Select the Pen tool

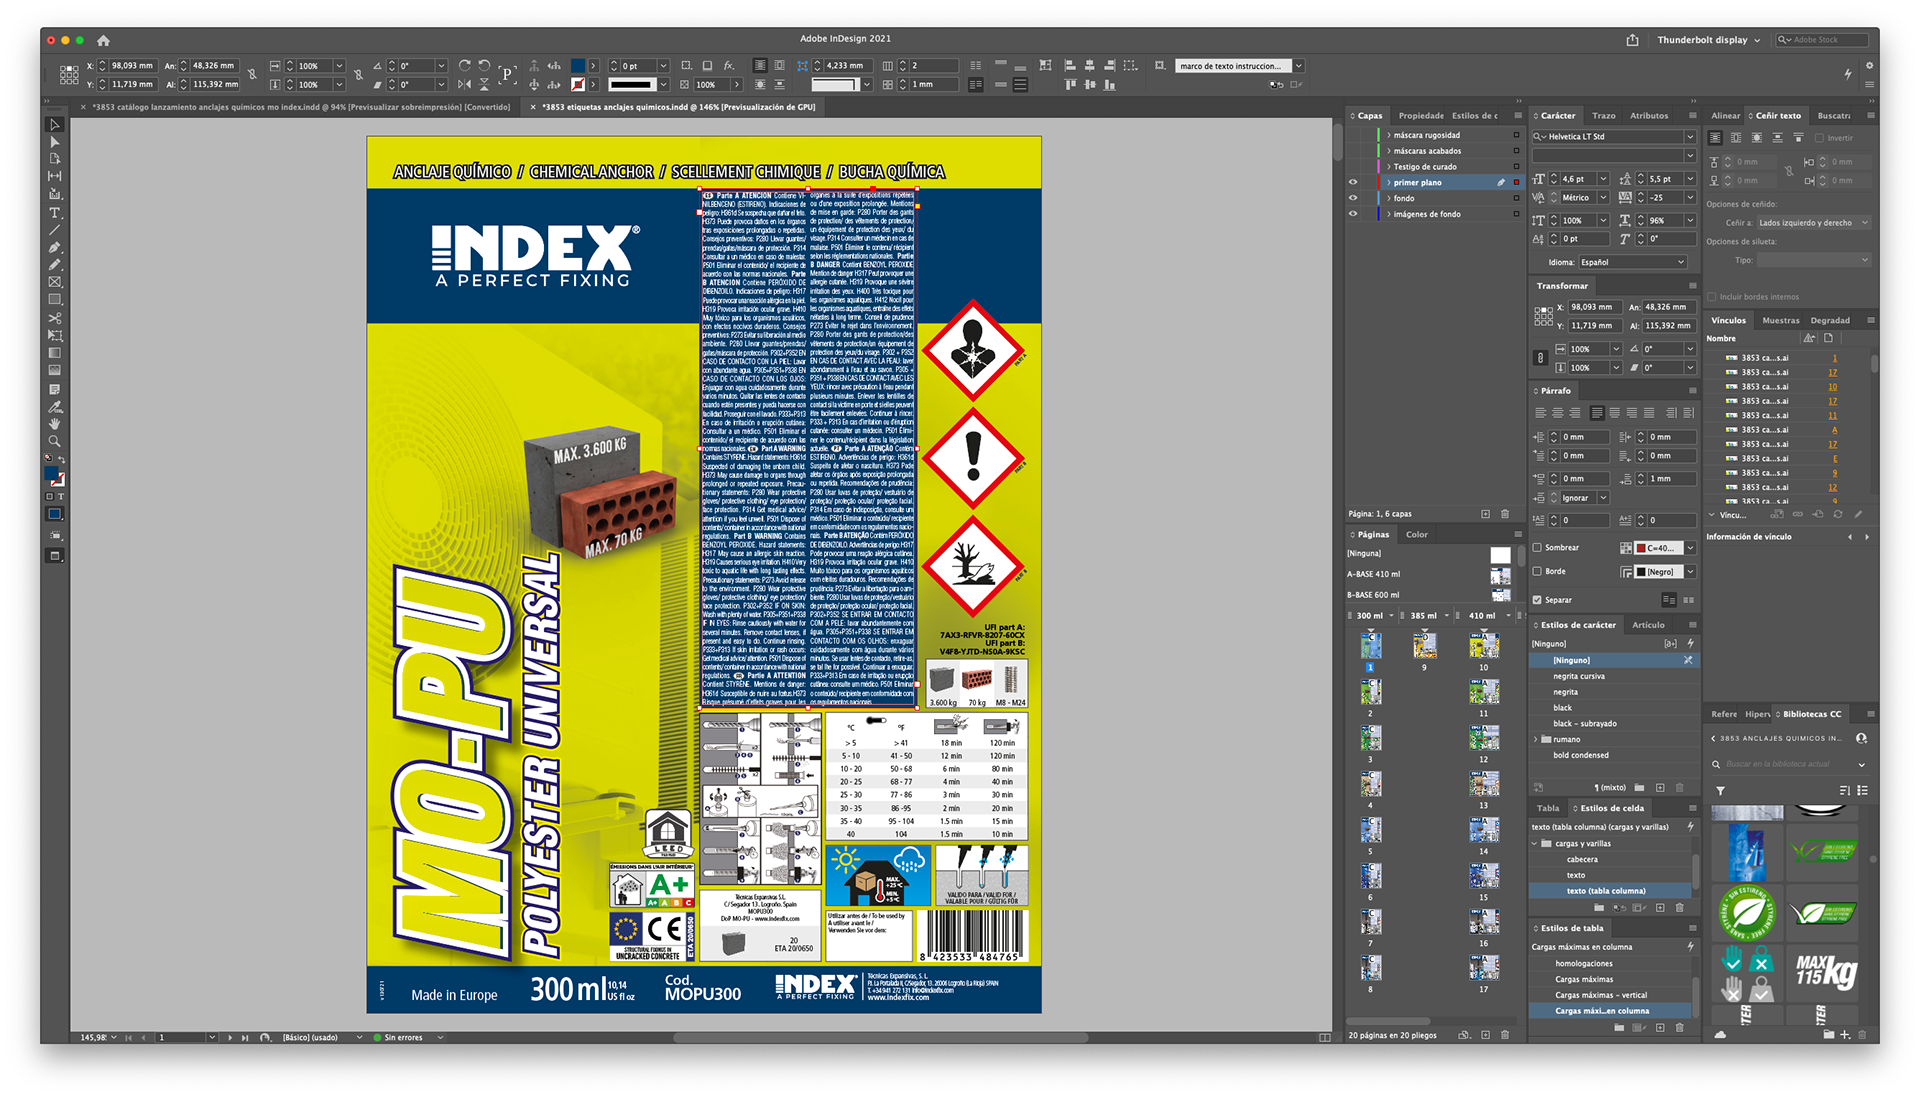pos(55,247)
